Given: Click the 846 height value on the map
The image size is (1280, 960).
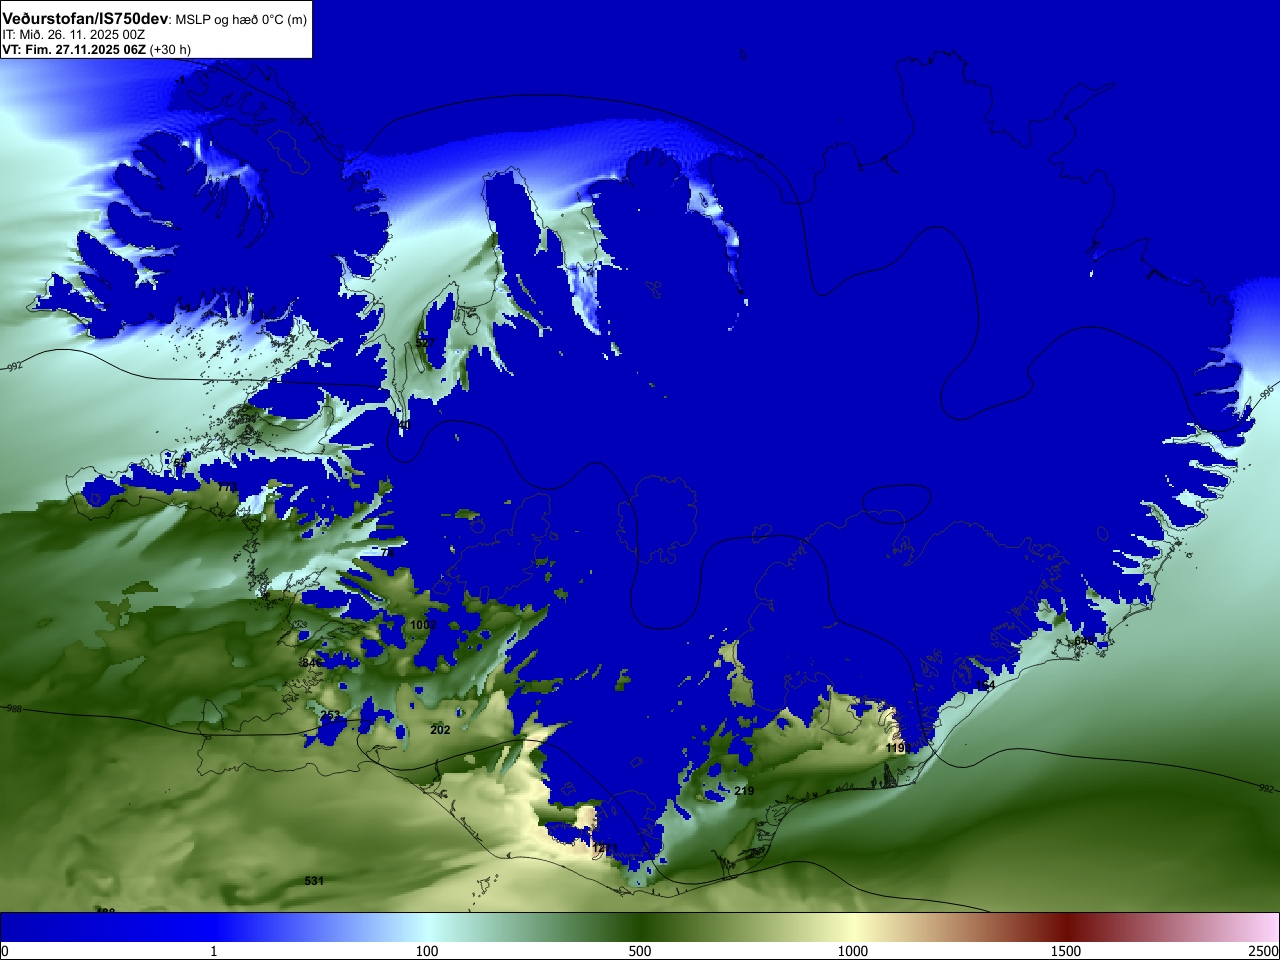Looking at the screenshot, I should 311,663.
